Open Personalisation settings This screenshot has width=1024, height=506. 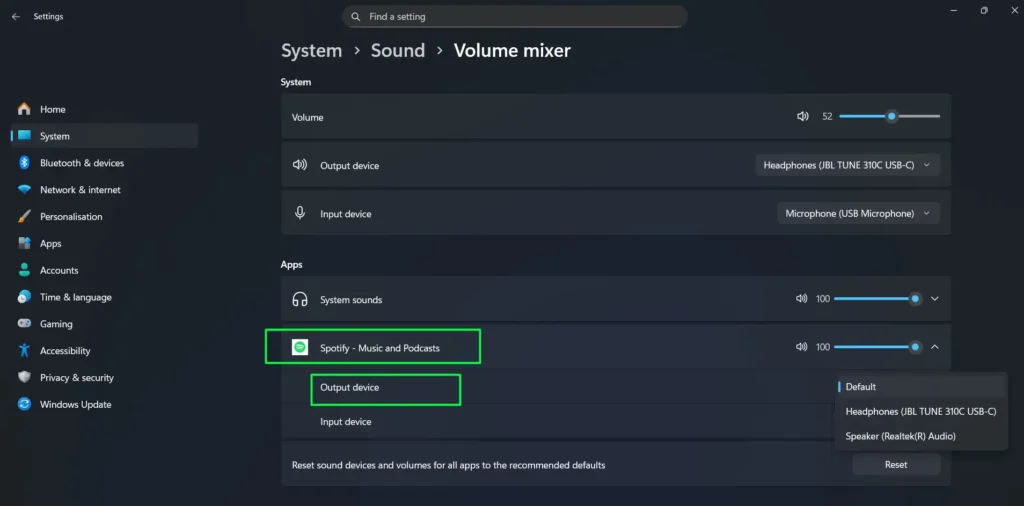pyautogui.click(x=104, y=216)
